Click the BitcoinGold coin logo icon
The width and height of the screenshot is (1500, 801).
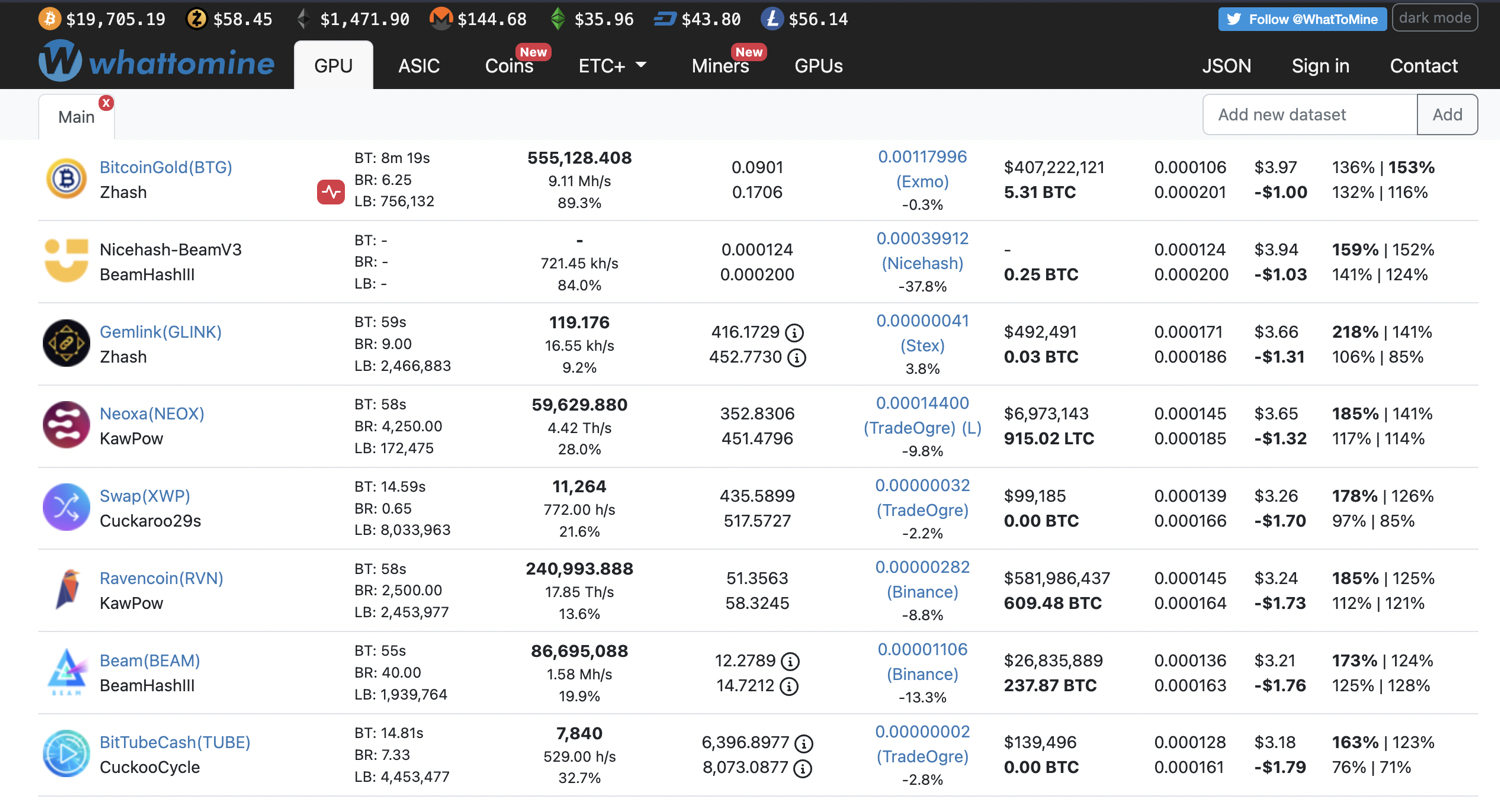[67, 180]
